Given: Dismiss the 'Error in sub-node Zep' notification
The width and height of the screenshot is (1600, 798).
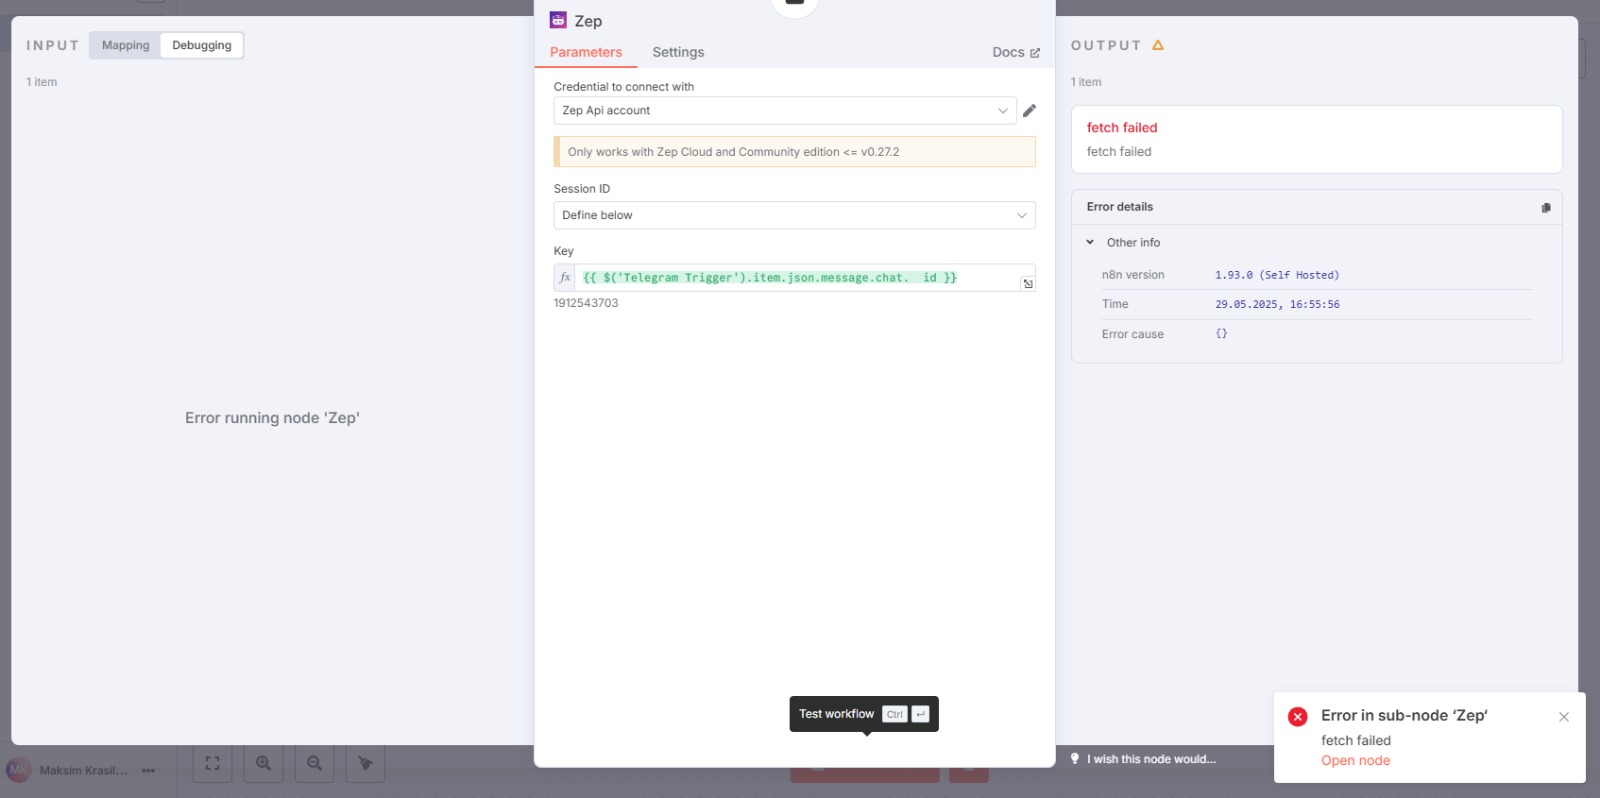Looking at the screenshot, I should tap(1564, 716).
